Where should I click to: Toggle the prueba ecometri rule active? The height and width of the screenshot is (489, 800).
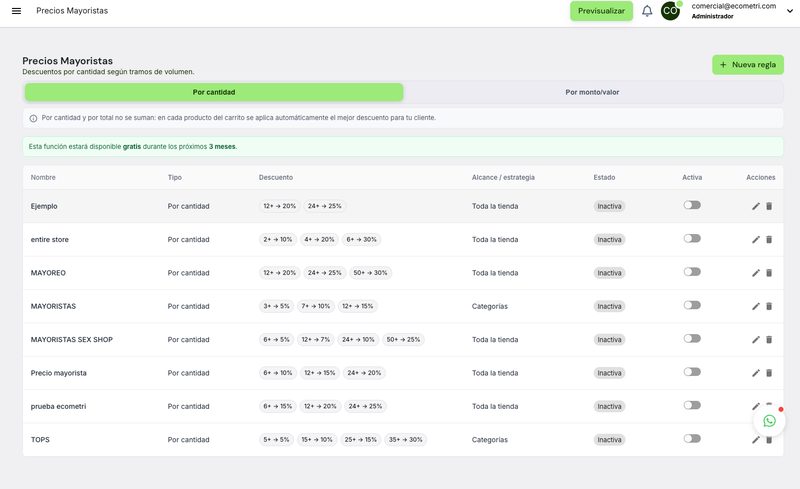pyautogui.click(x=692, y=405)
